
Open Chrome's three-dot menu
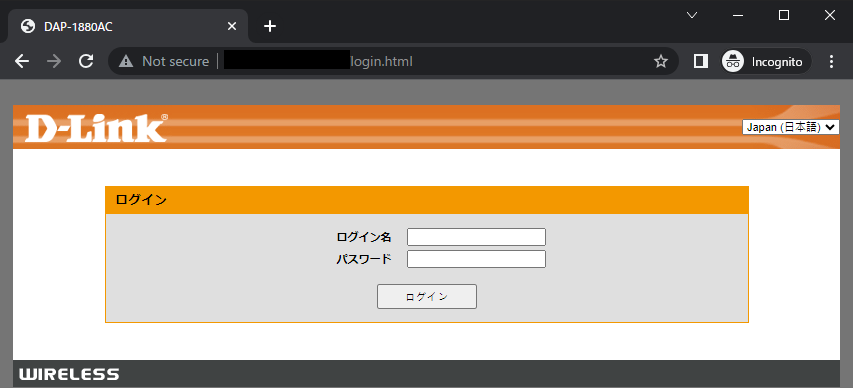(x=831, y=61)
